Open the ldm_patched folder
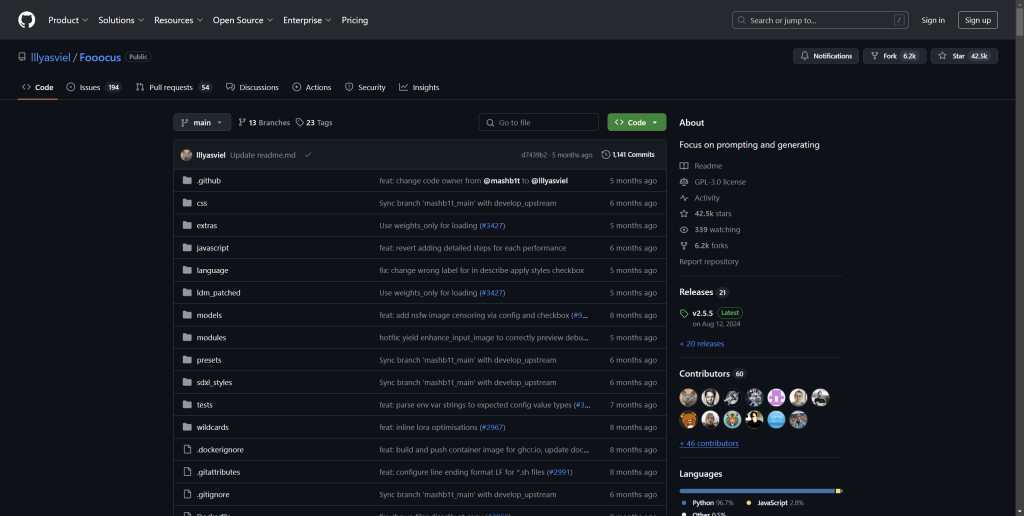 (x=218, y=293)
